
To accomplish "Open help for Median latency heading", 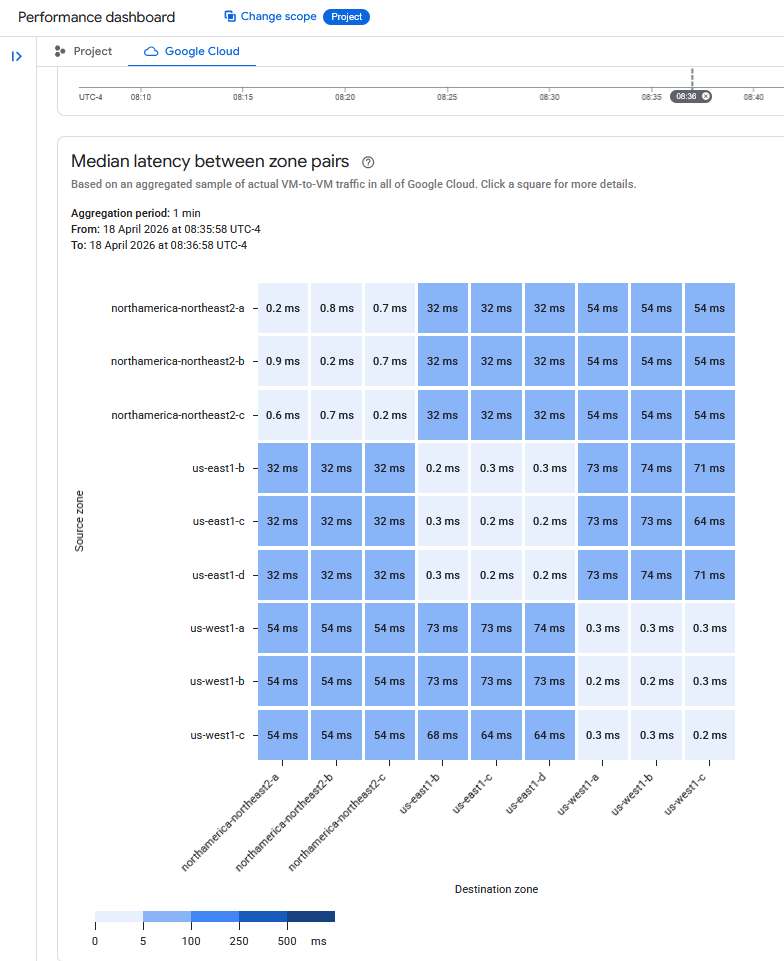I will 368,162.
